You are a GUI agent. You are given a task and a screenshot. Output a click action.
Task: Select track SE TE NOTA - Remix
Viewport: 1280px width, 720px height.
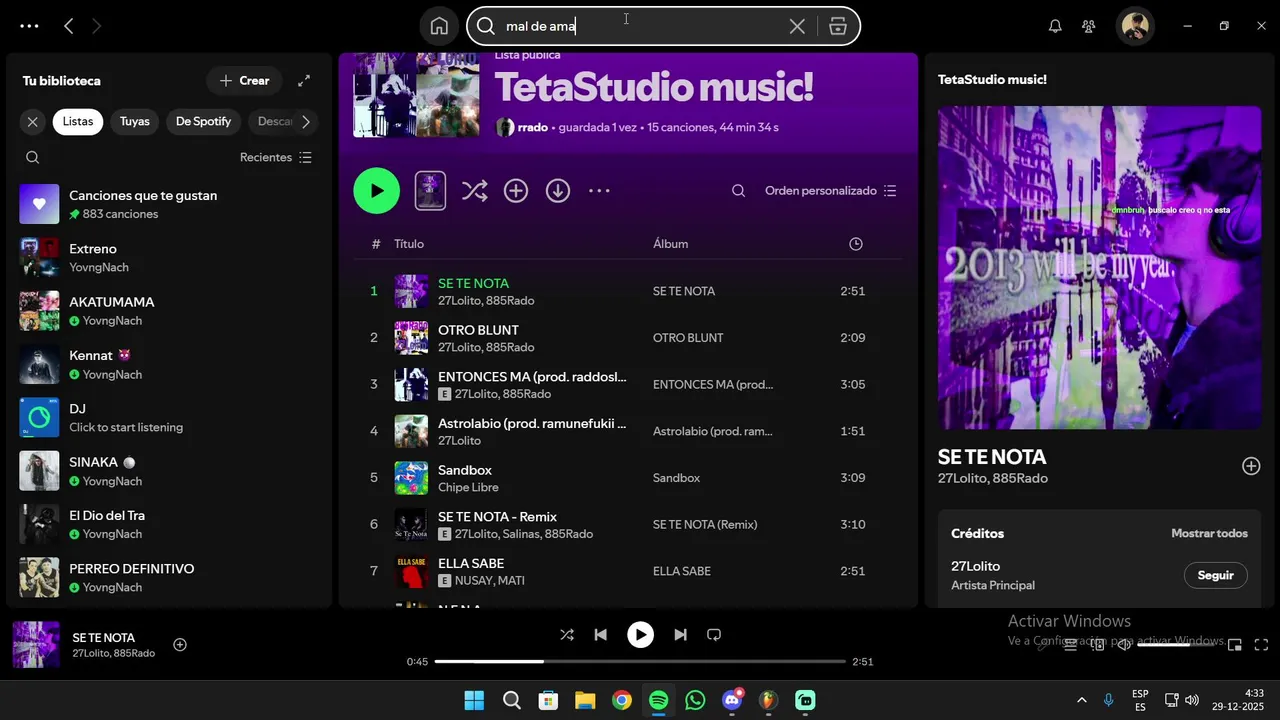tap(628, 524)
